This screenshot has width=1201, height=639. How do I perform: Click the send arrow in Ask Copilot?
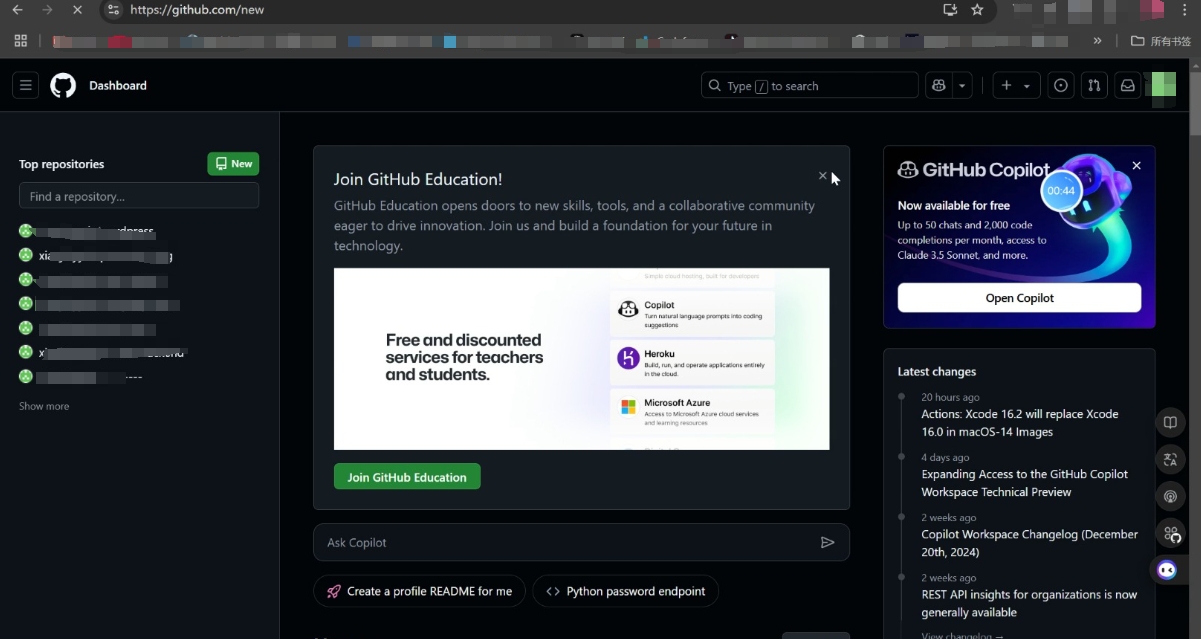(827, 542)
